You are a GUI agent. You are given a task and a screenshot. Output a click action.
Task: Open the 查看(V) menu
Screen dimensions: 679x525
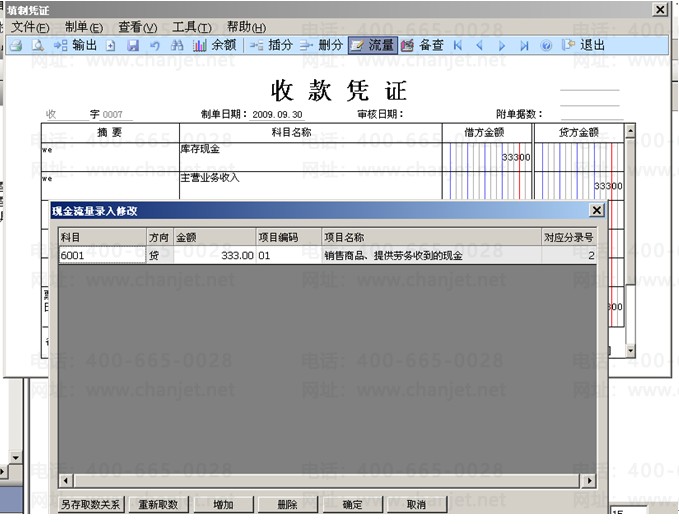[x=138, y=27]
